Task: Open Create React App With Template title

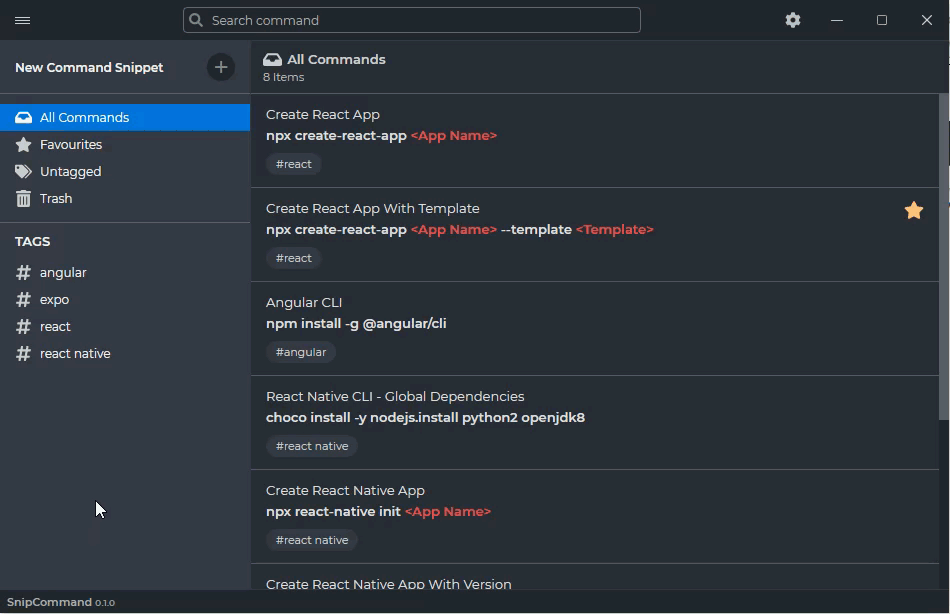Action: pos(373,209)
